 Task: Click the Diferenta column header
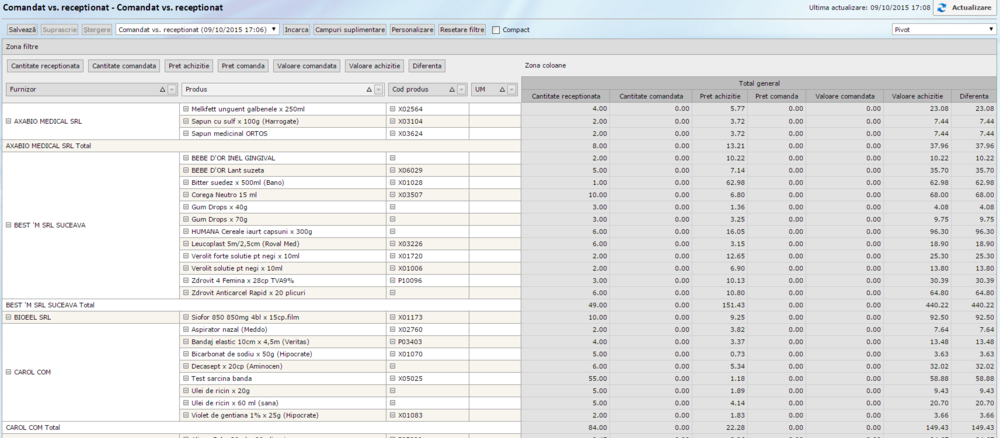click(973, 96)
